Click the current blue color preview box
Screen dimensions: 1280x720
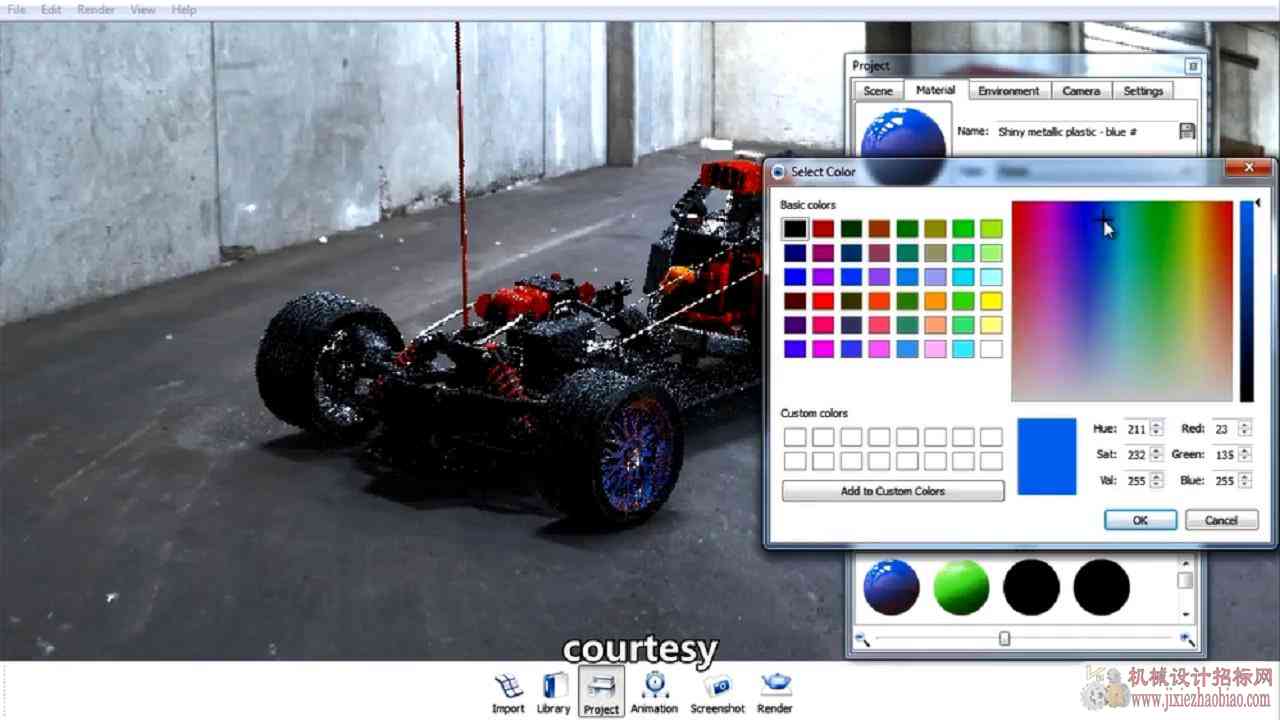pos(1047,456)
